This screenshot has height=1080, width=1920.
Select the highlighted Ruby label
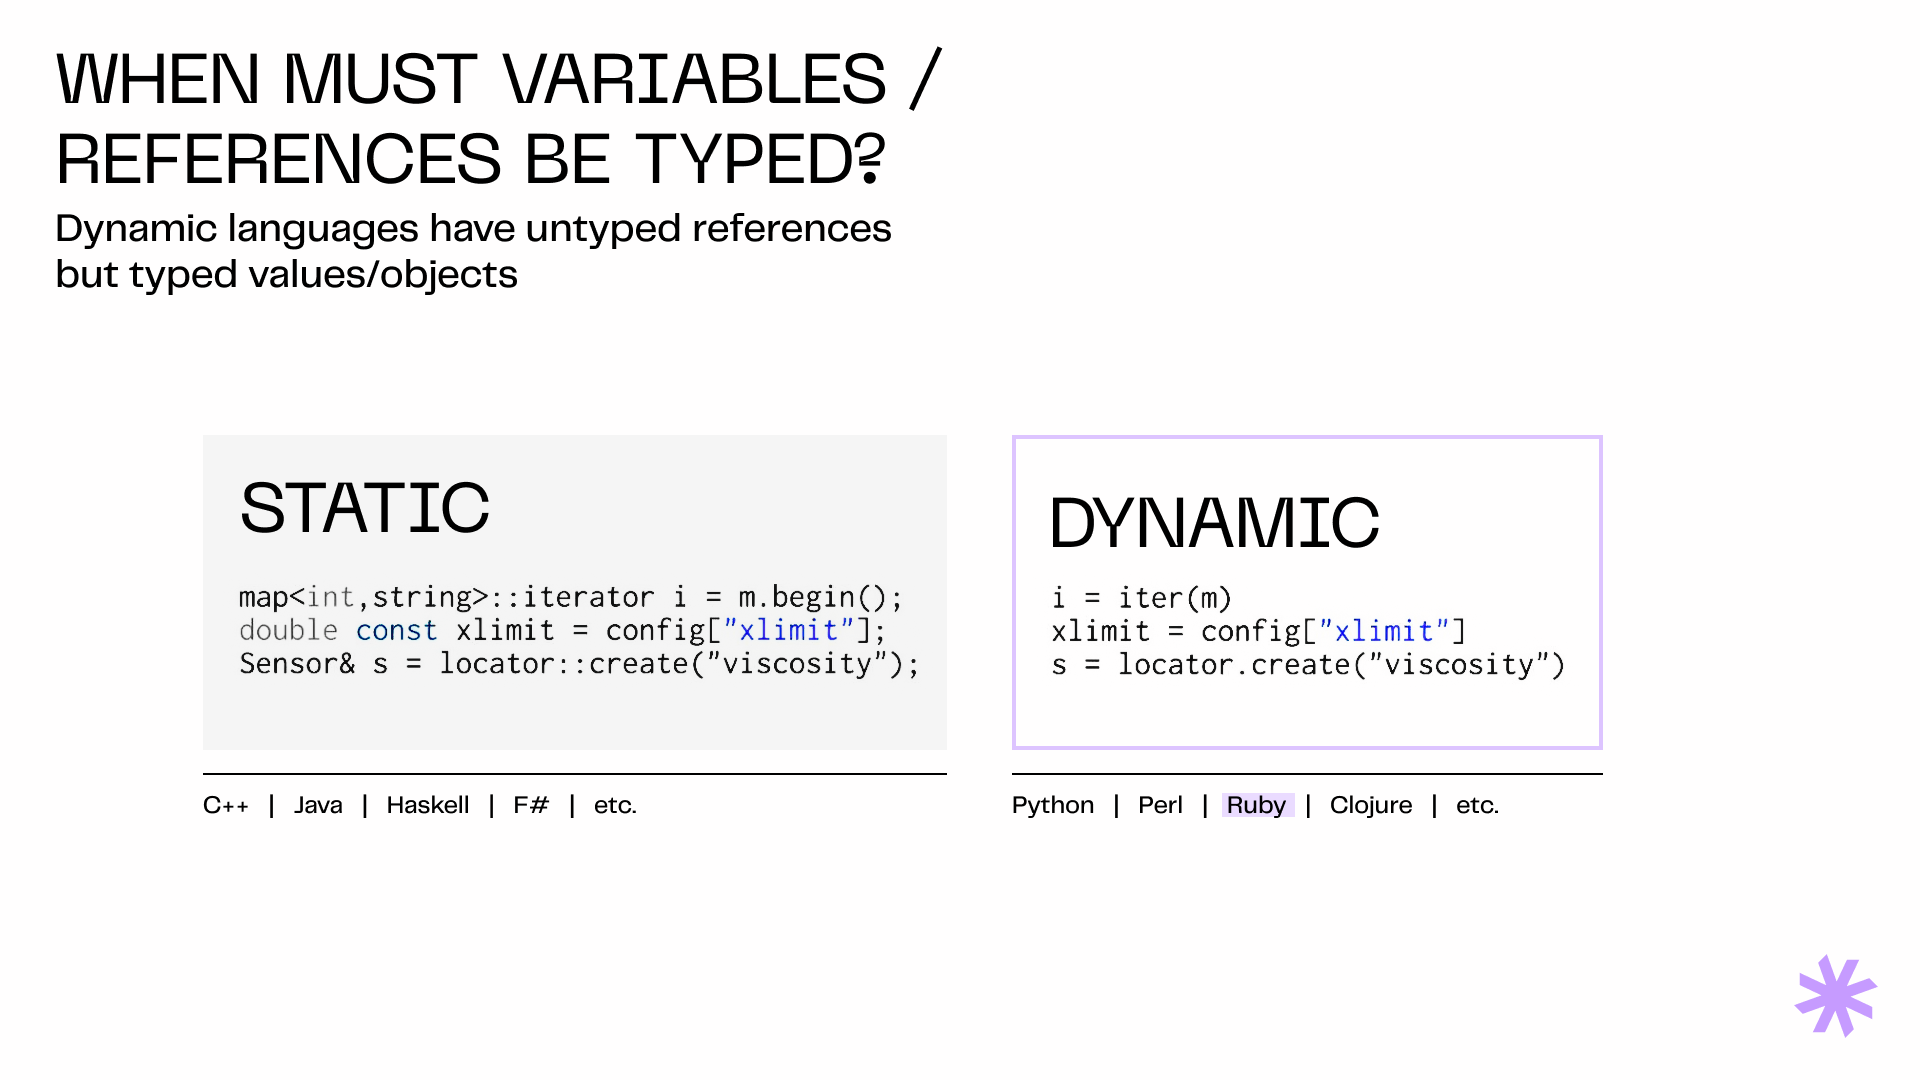[1257, 805]
